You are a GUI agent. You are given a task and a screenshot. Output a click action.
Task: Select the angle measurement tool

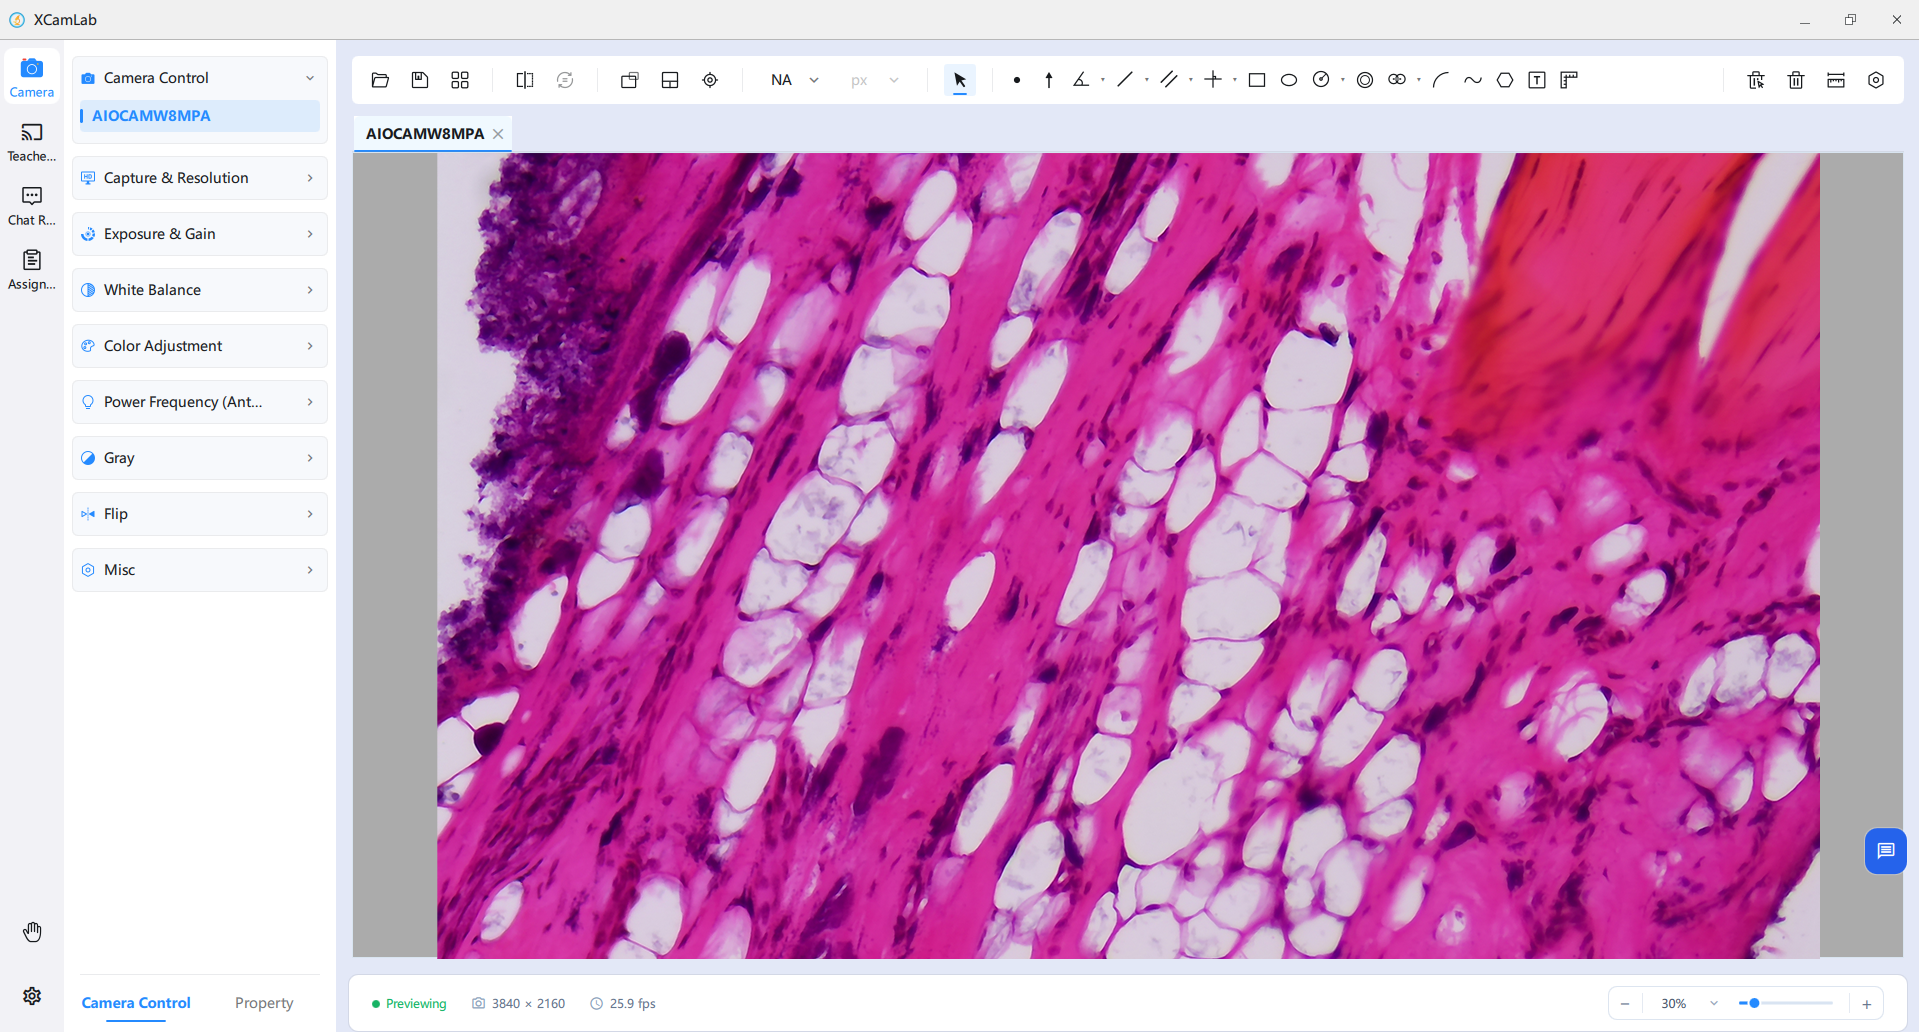(1081, 80)
